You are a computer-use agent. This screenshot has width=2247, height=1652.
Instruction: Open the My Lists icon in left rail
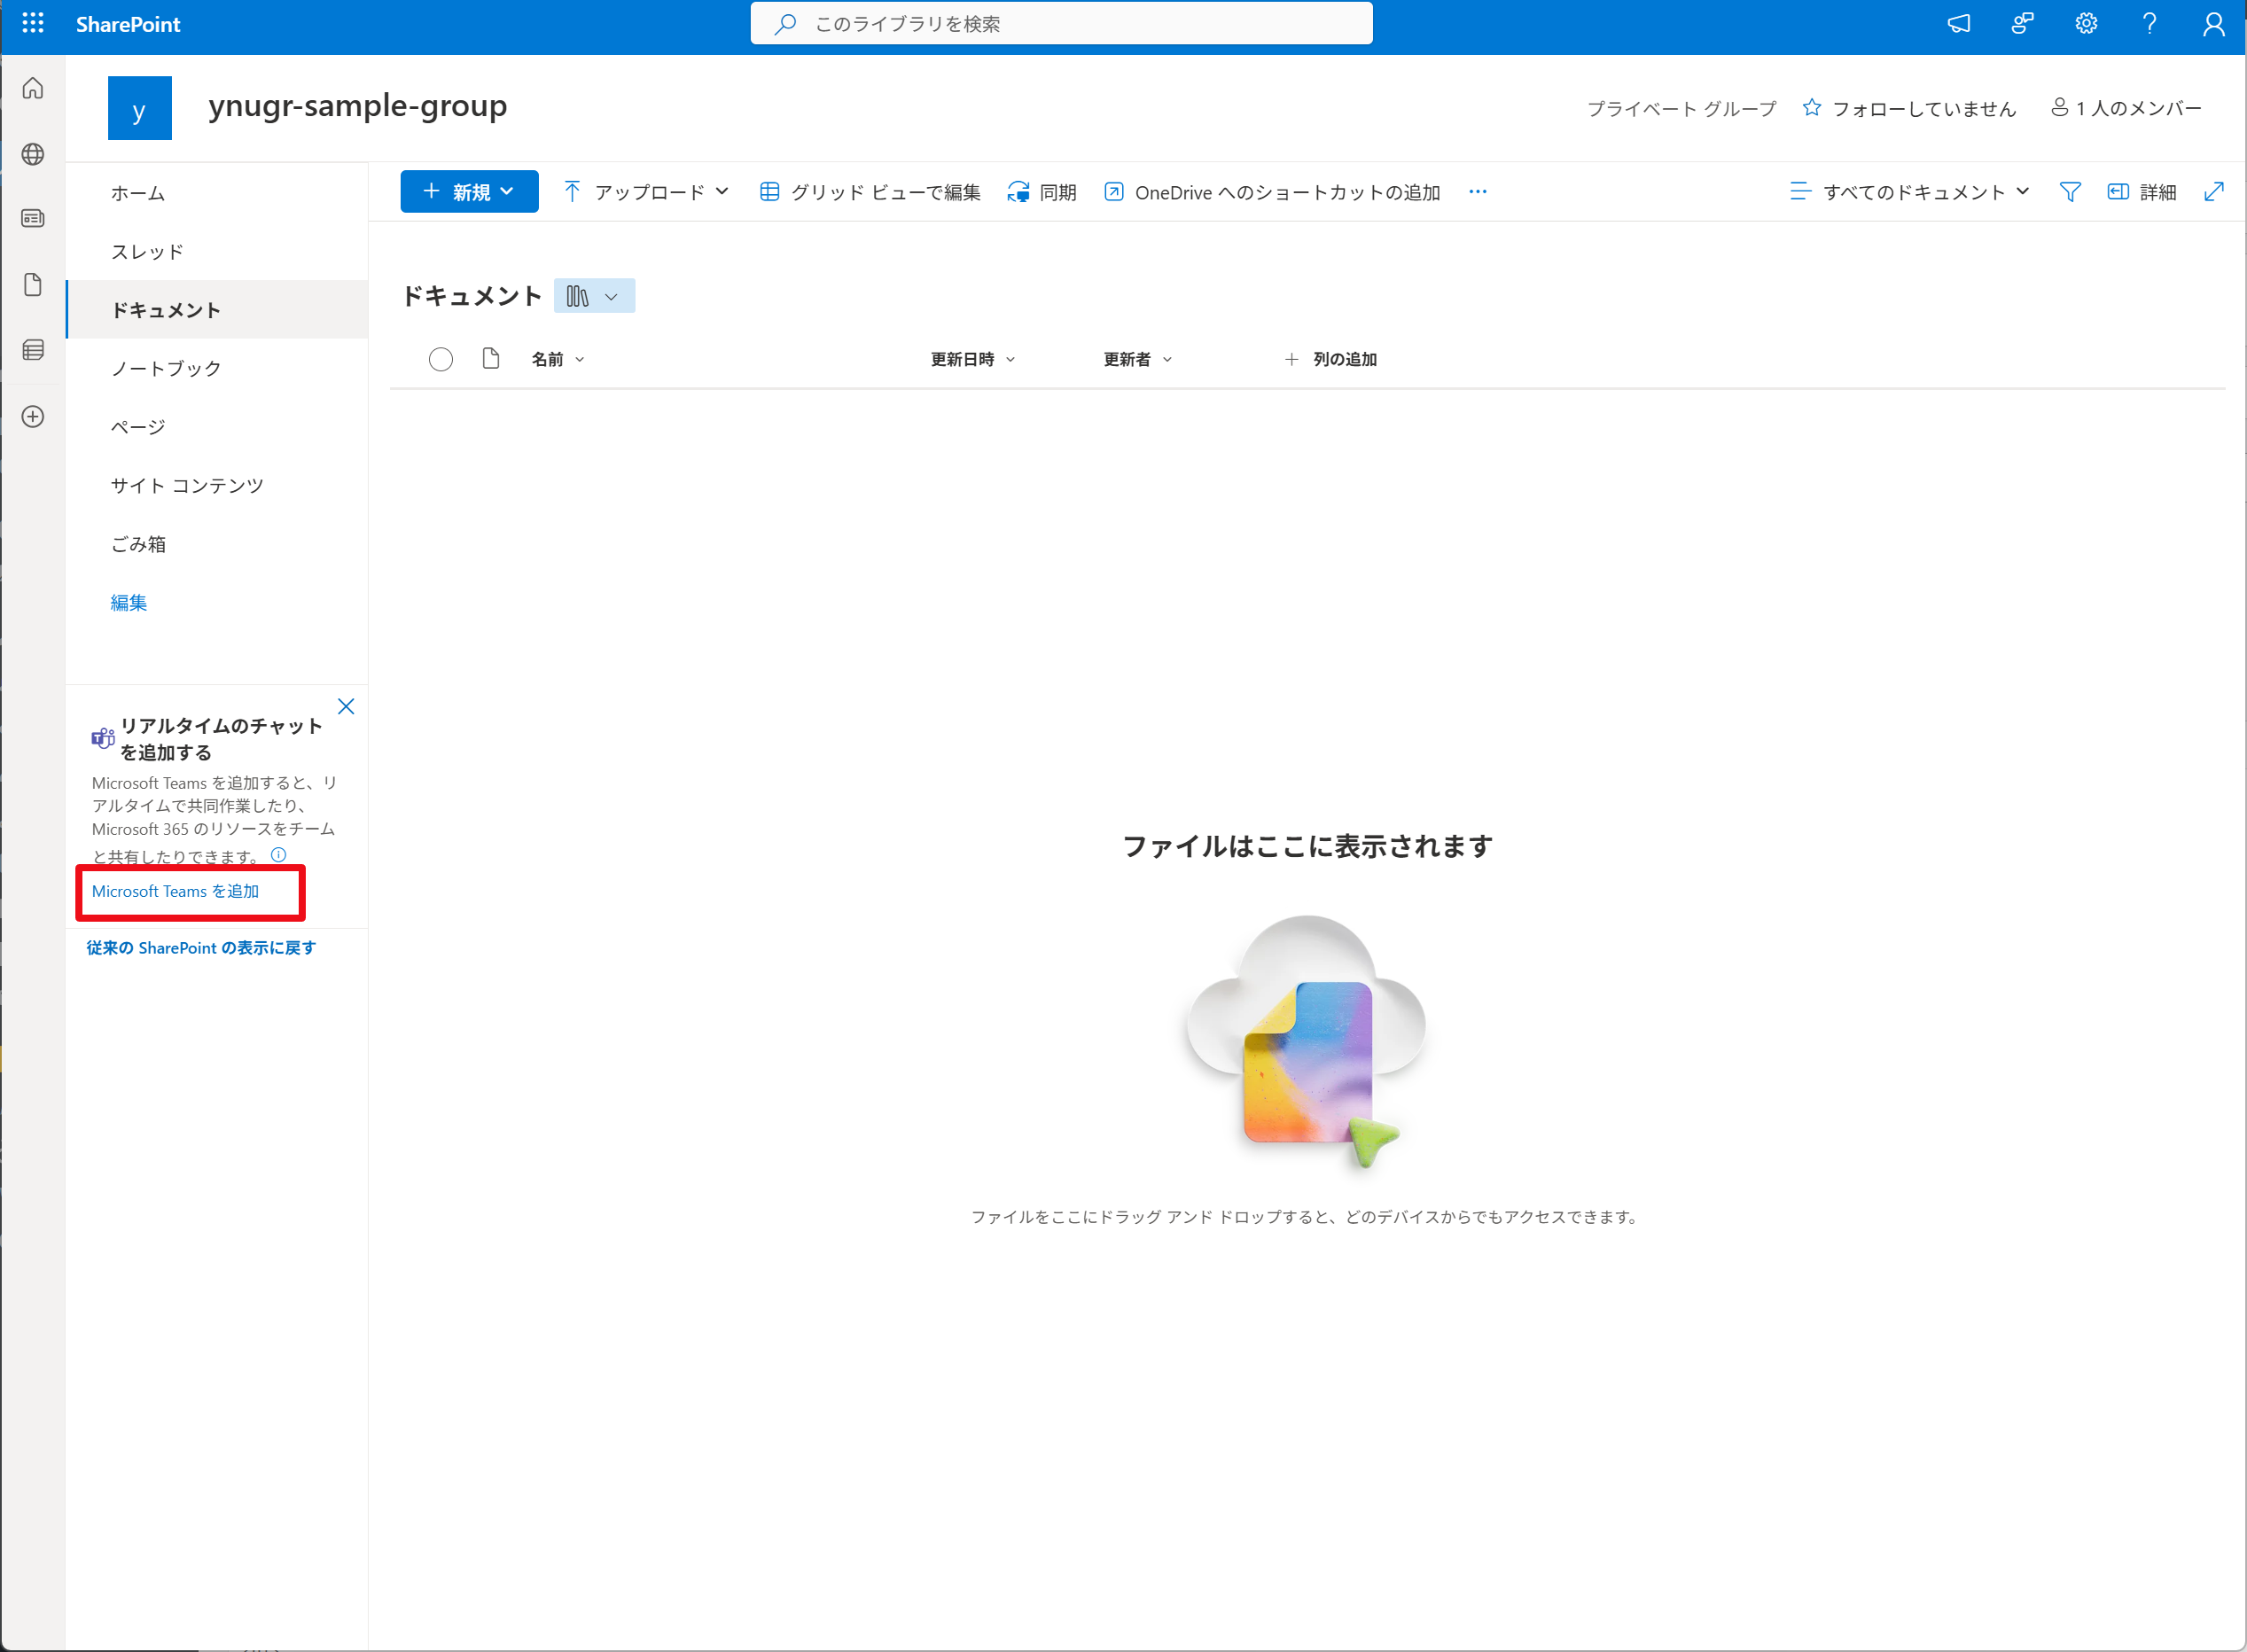pos(33,350)
